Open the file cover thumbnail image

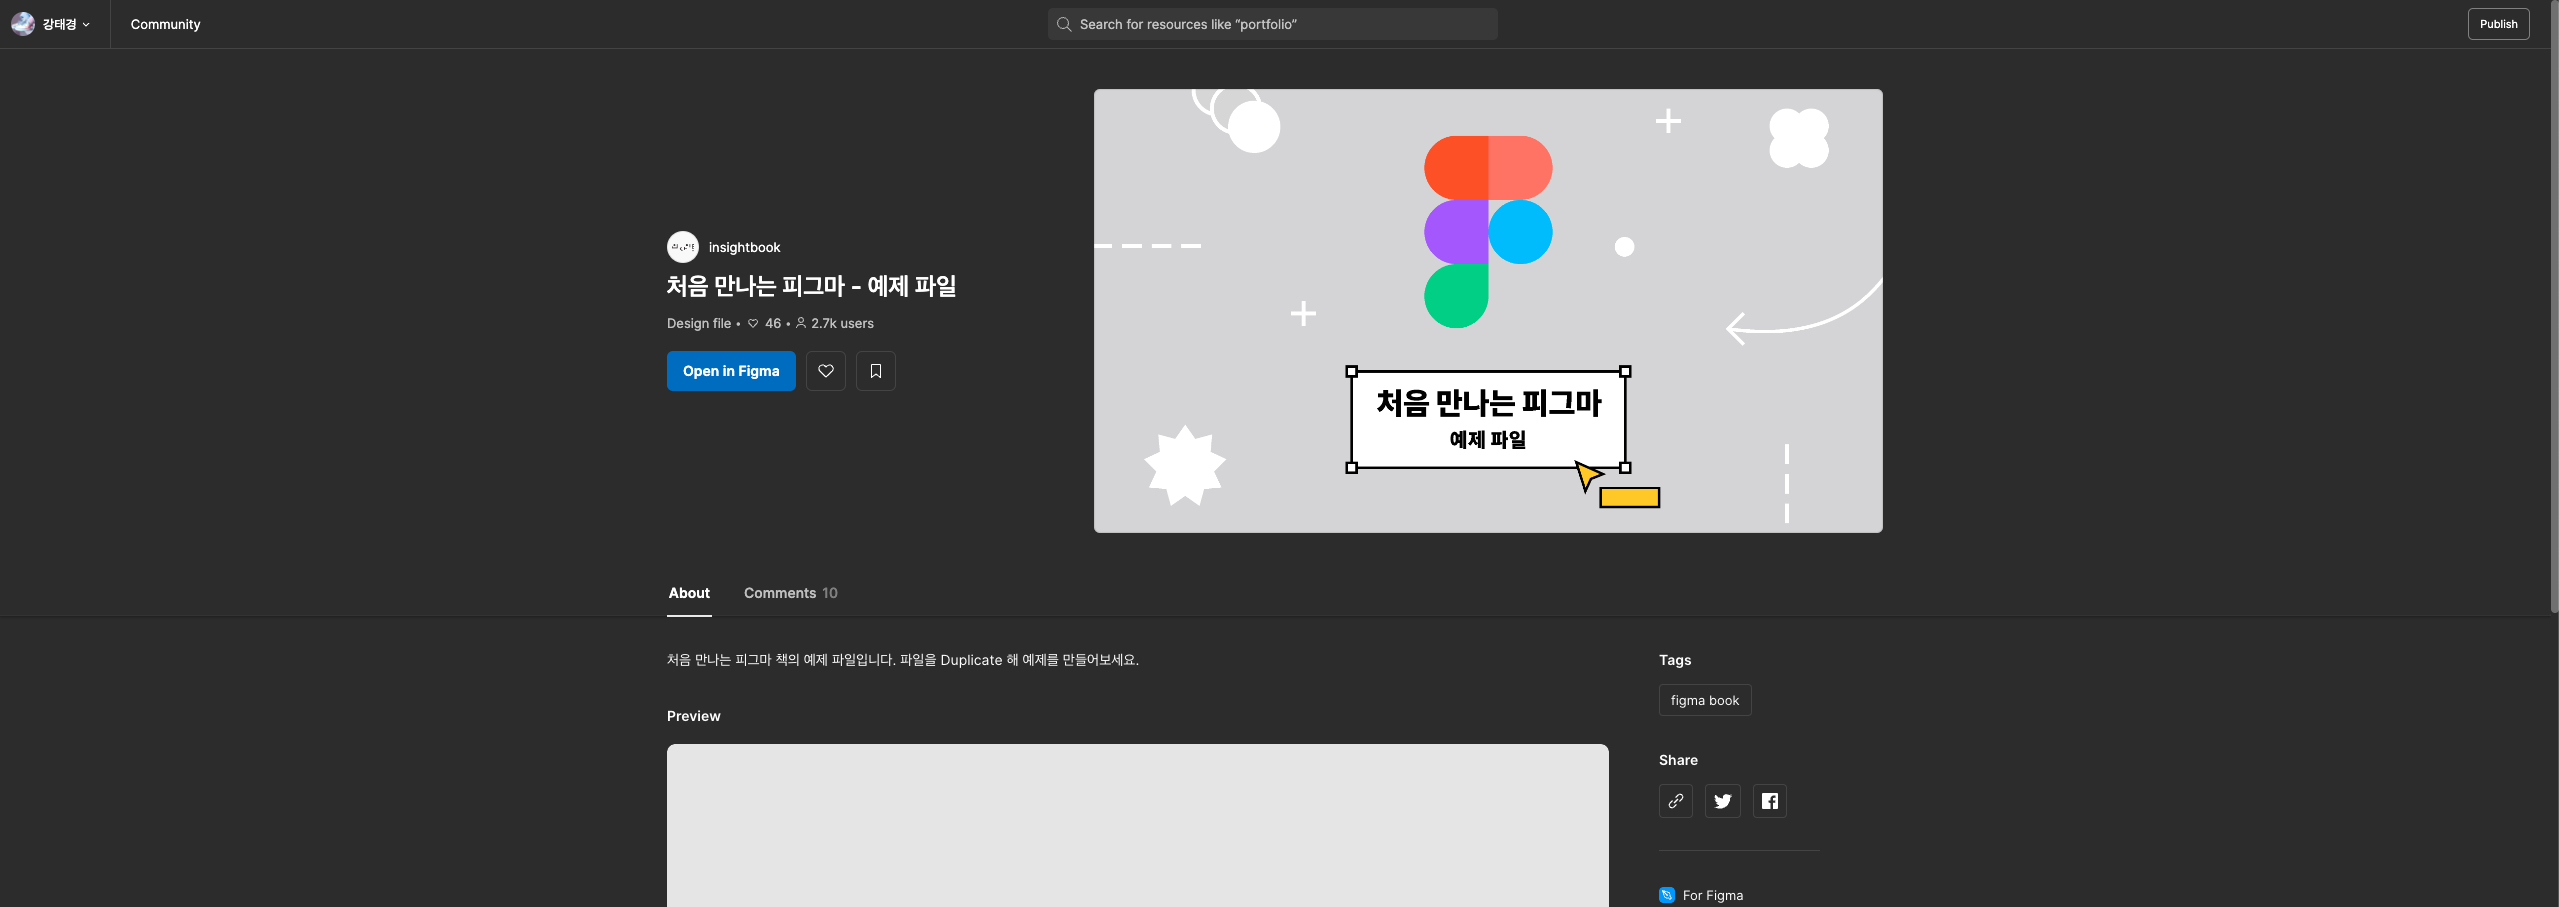(x=1488, y=311)
